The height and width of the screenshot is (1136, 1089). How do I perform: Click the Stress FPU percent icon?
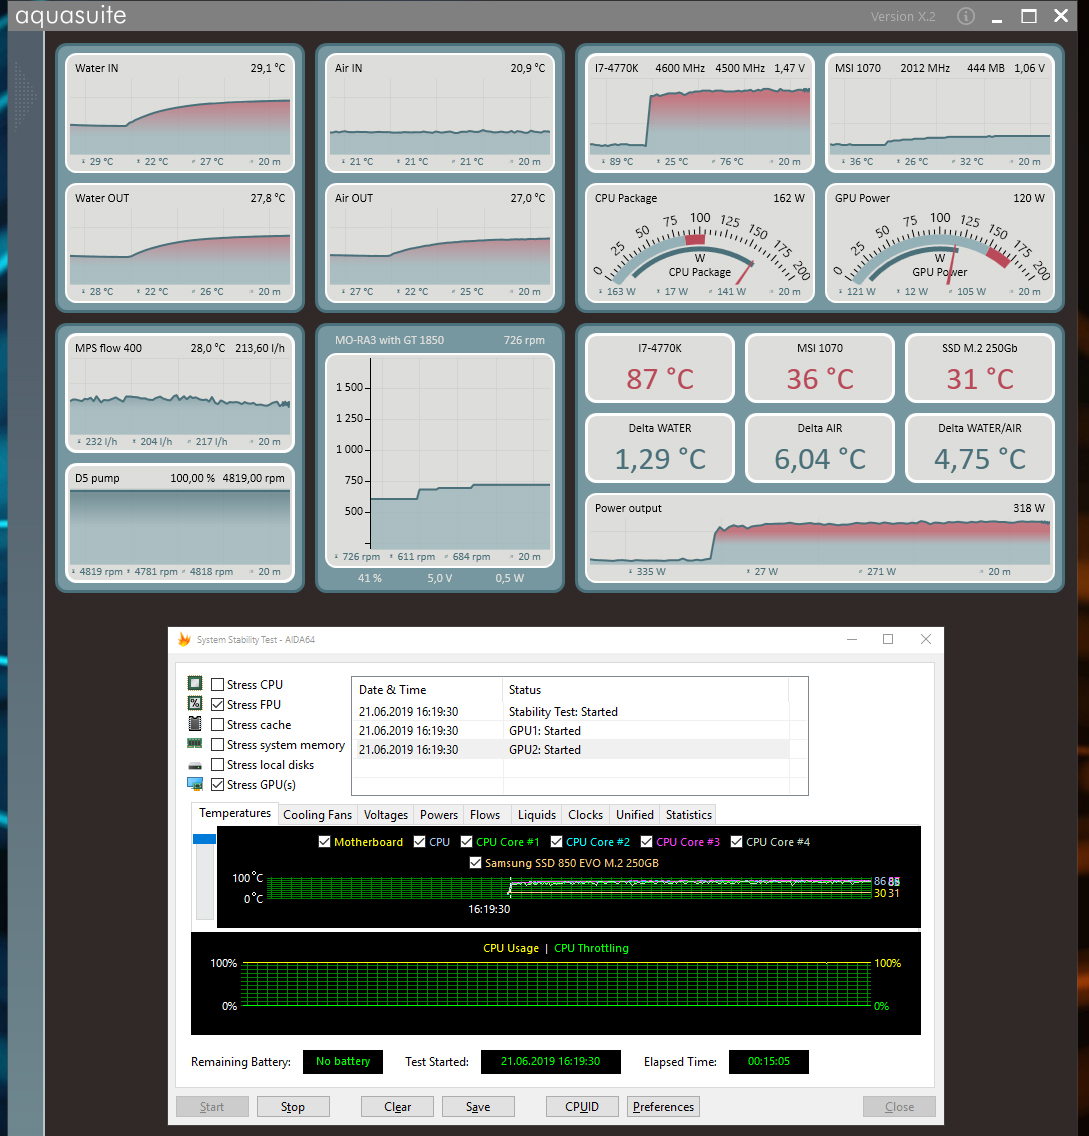pos(195,703)
